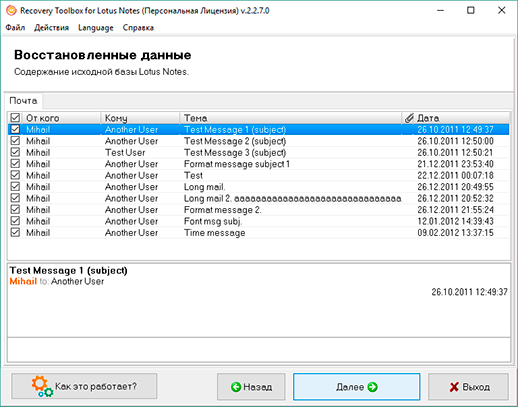Open the Файл menu
The height and width of the screenshot is (407, 518).
pyautogui.click(x=15, y=27)
